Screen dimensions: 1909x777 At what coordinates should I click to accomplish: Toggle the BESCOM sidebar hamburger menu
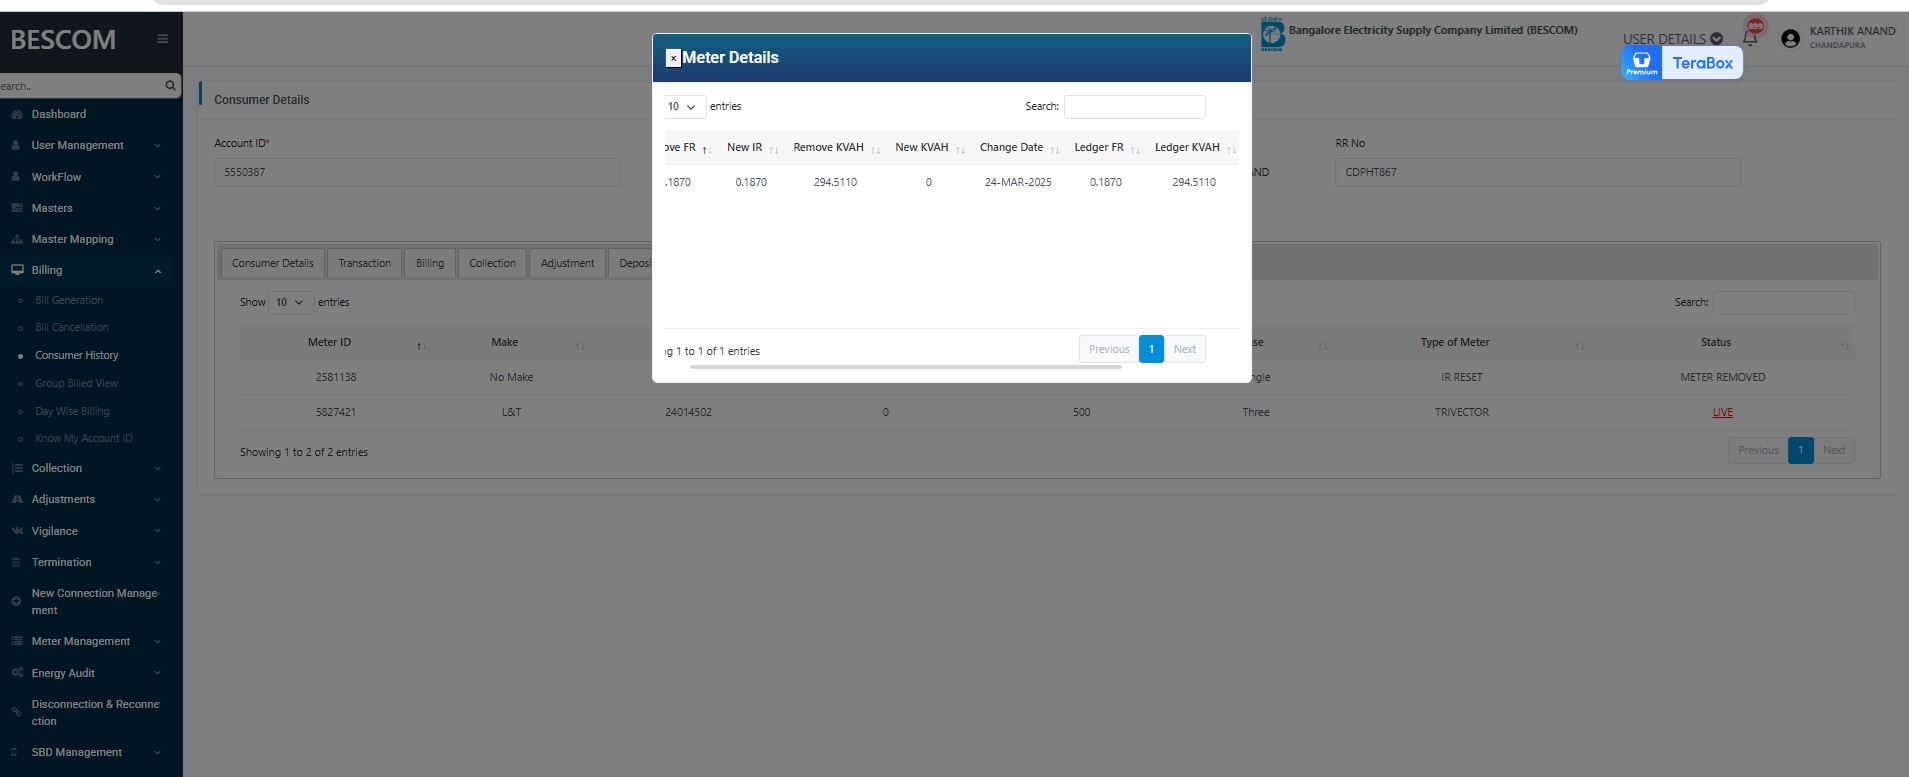162,39
